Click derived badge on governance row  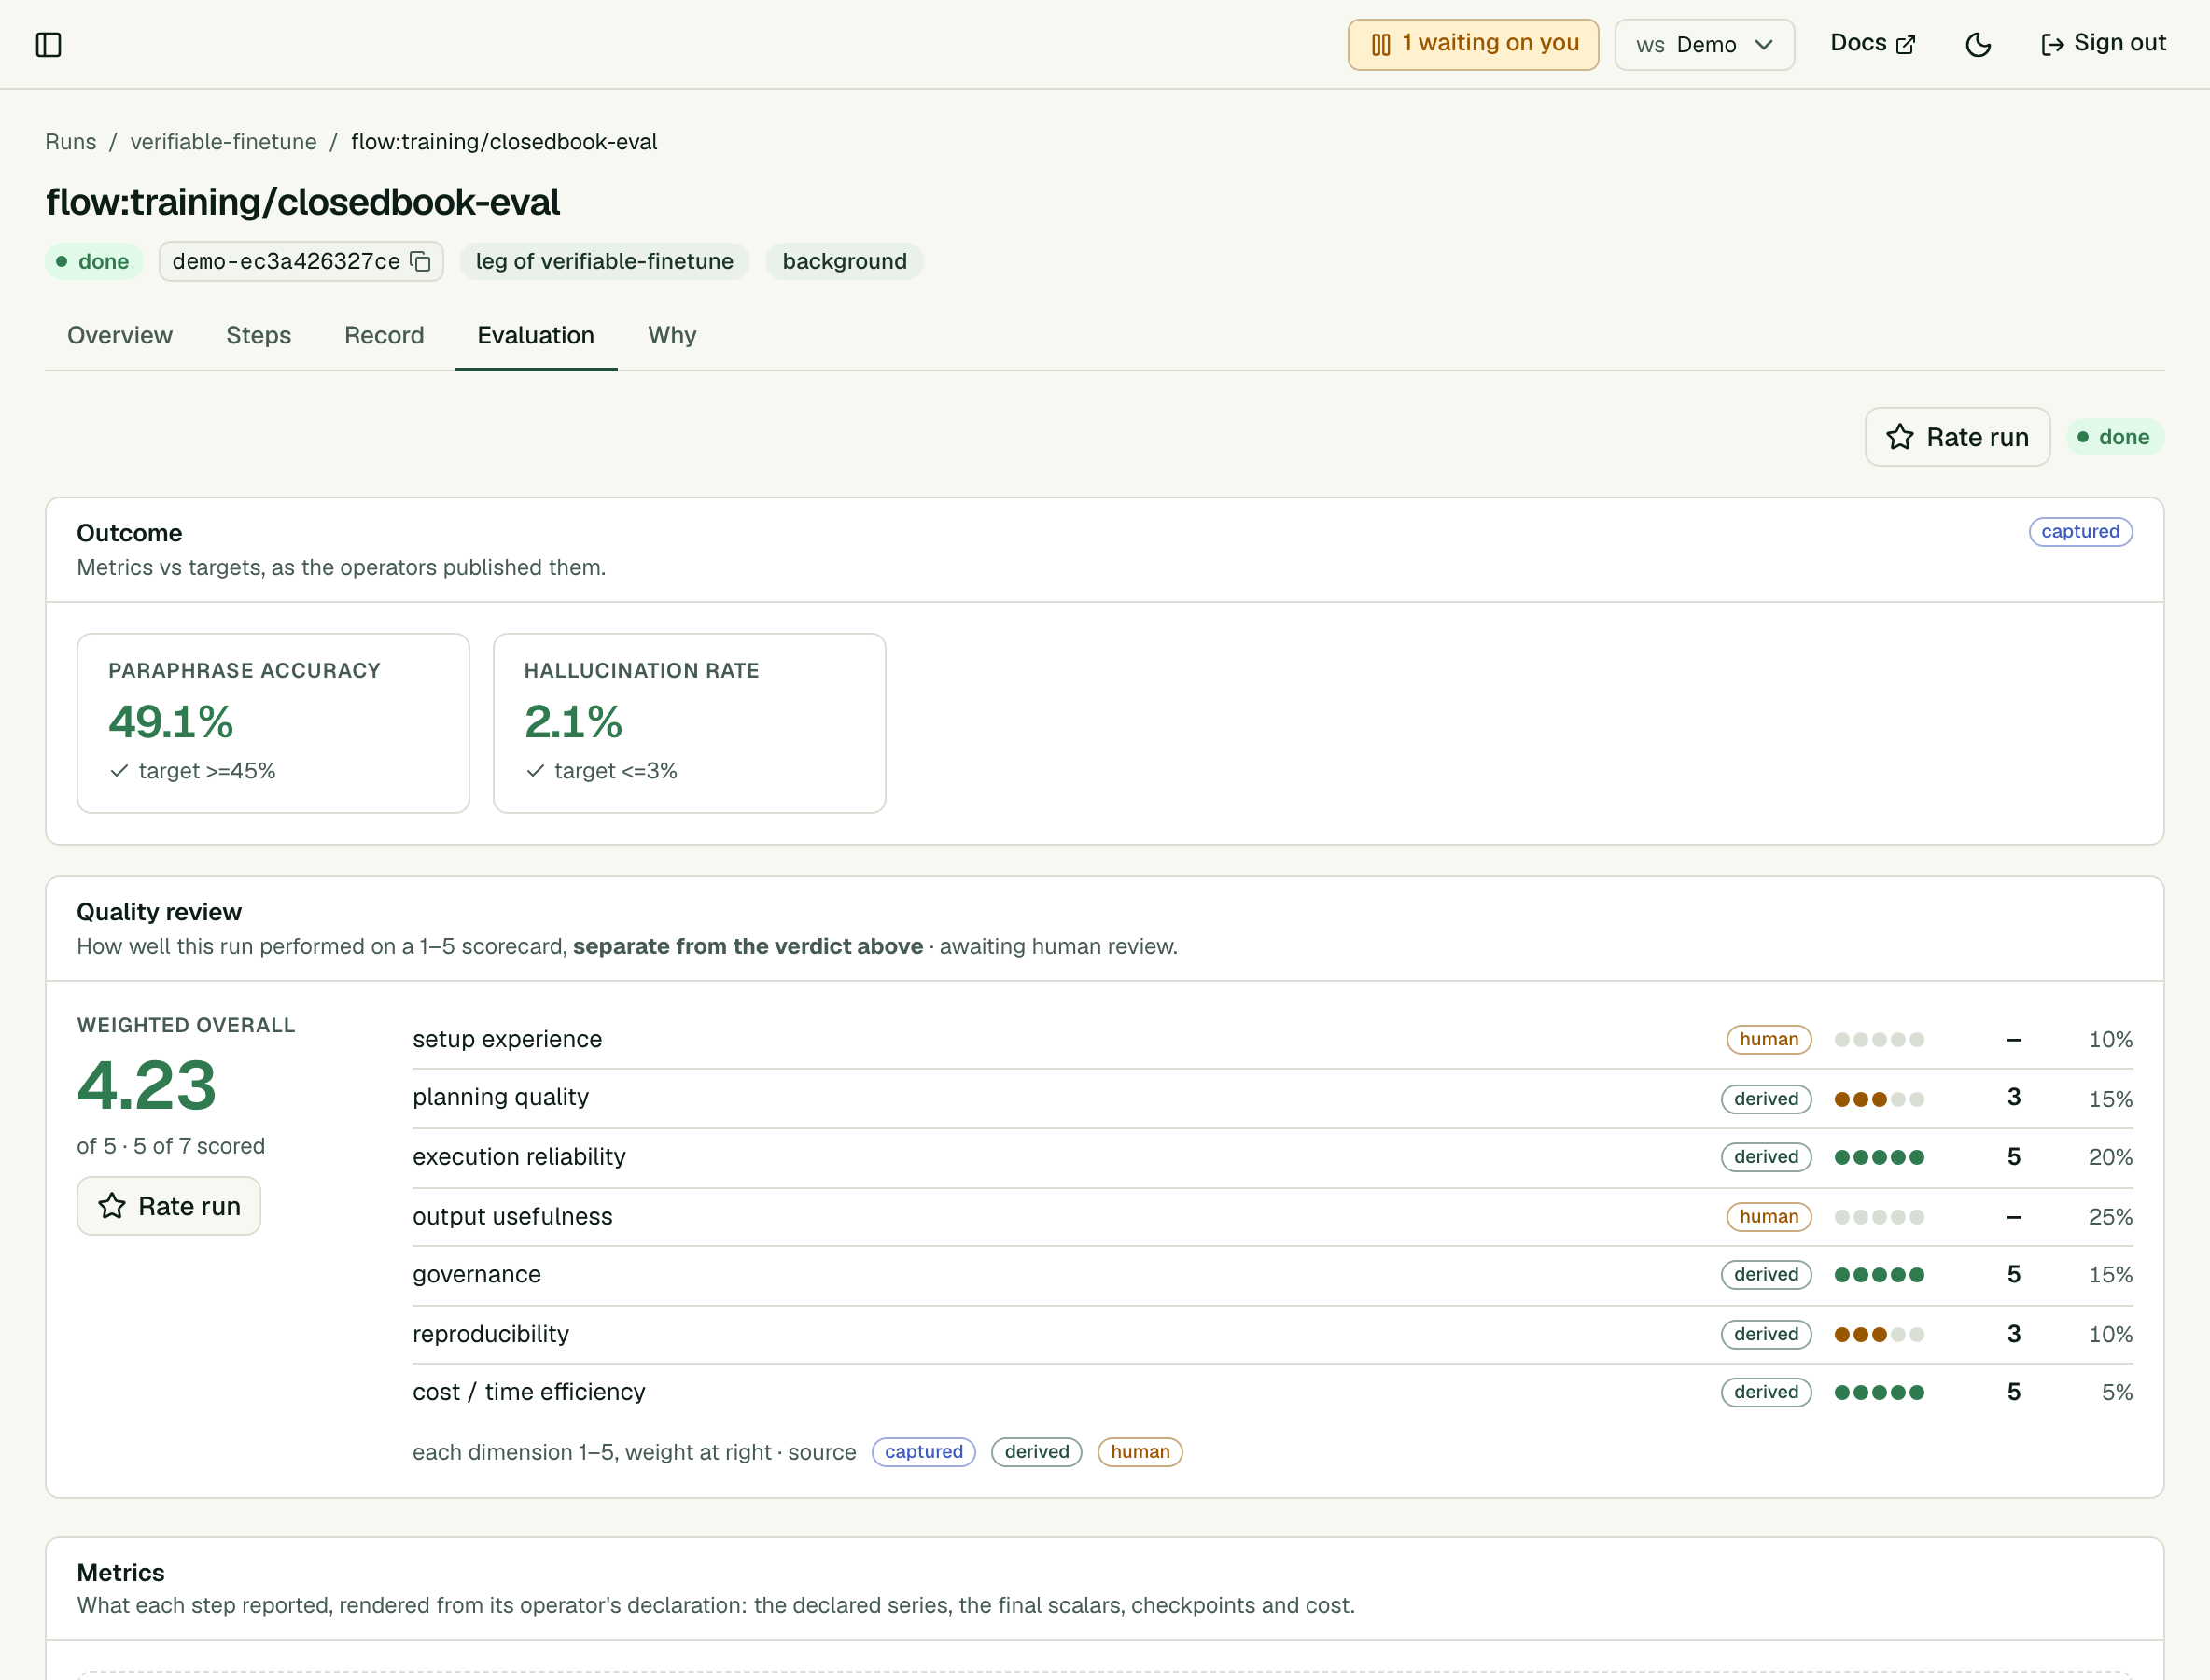[x=1766, y=1275]
